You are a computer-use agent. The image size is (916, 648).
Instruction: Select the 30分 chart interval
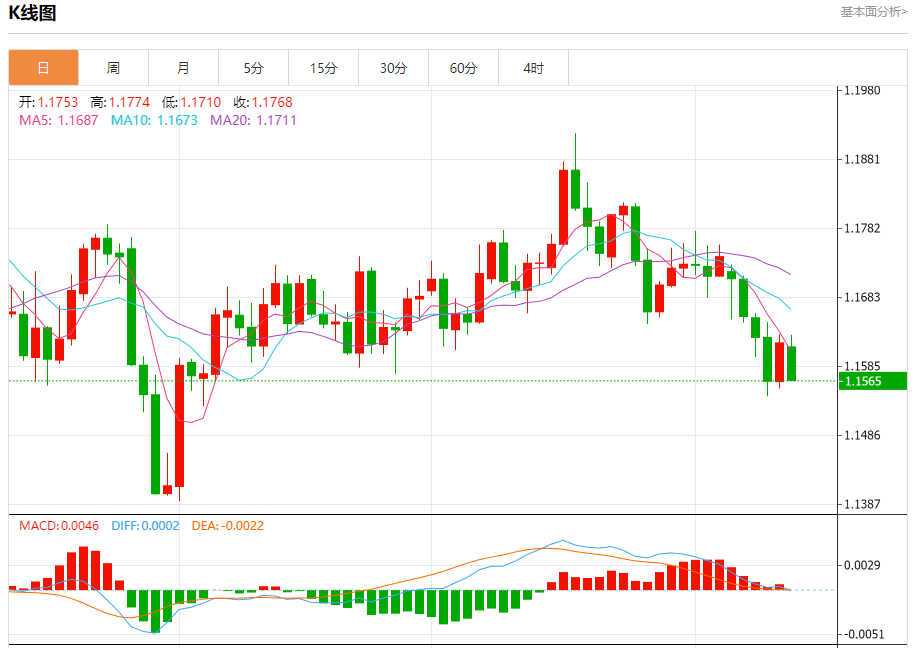tap(393, 68)
